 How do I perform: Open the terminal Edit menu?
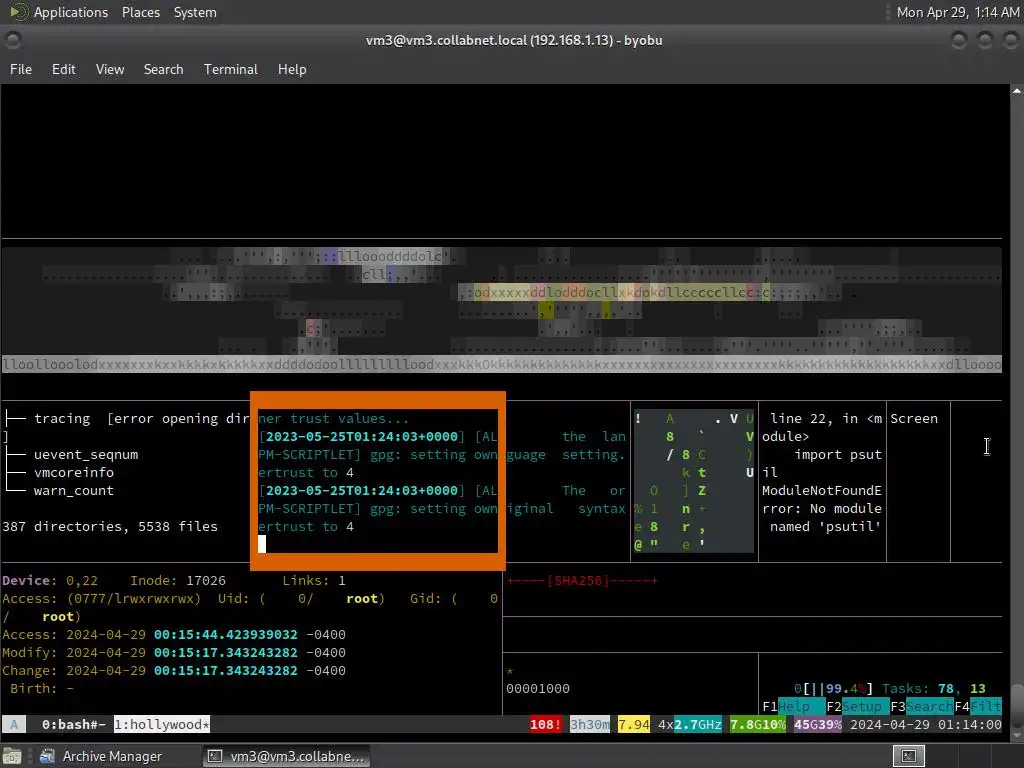coord(63,69)
